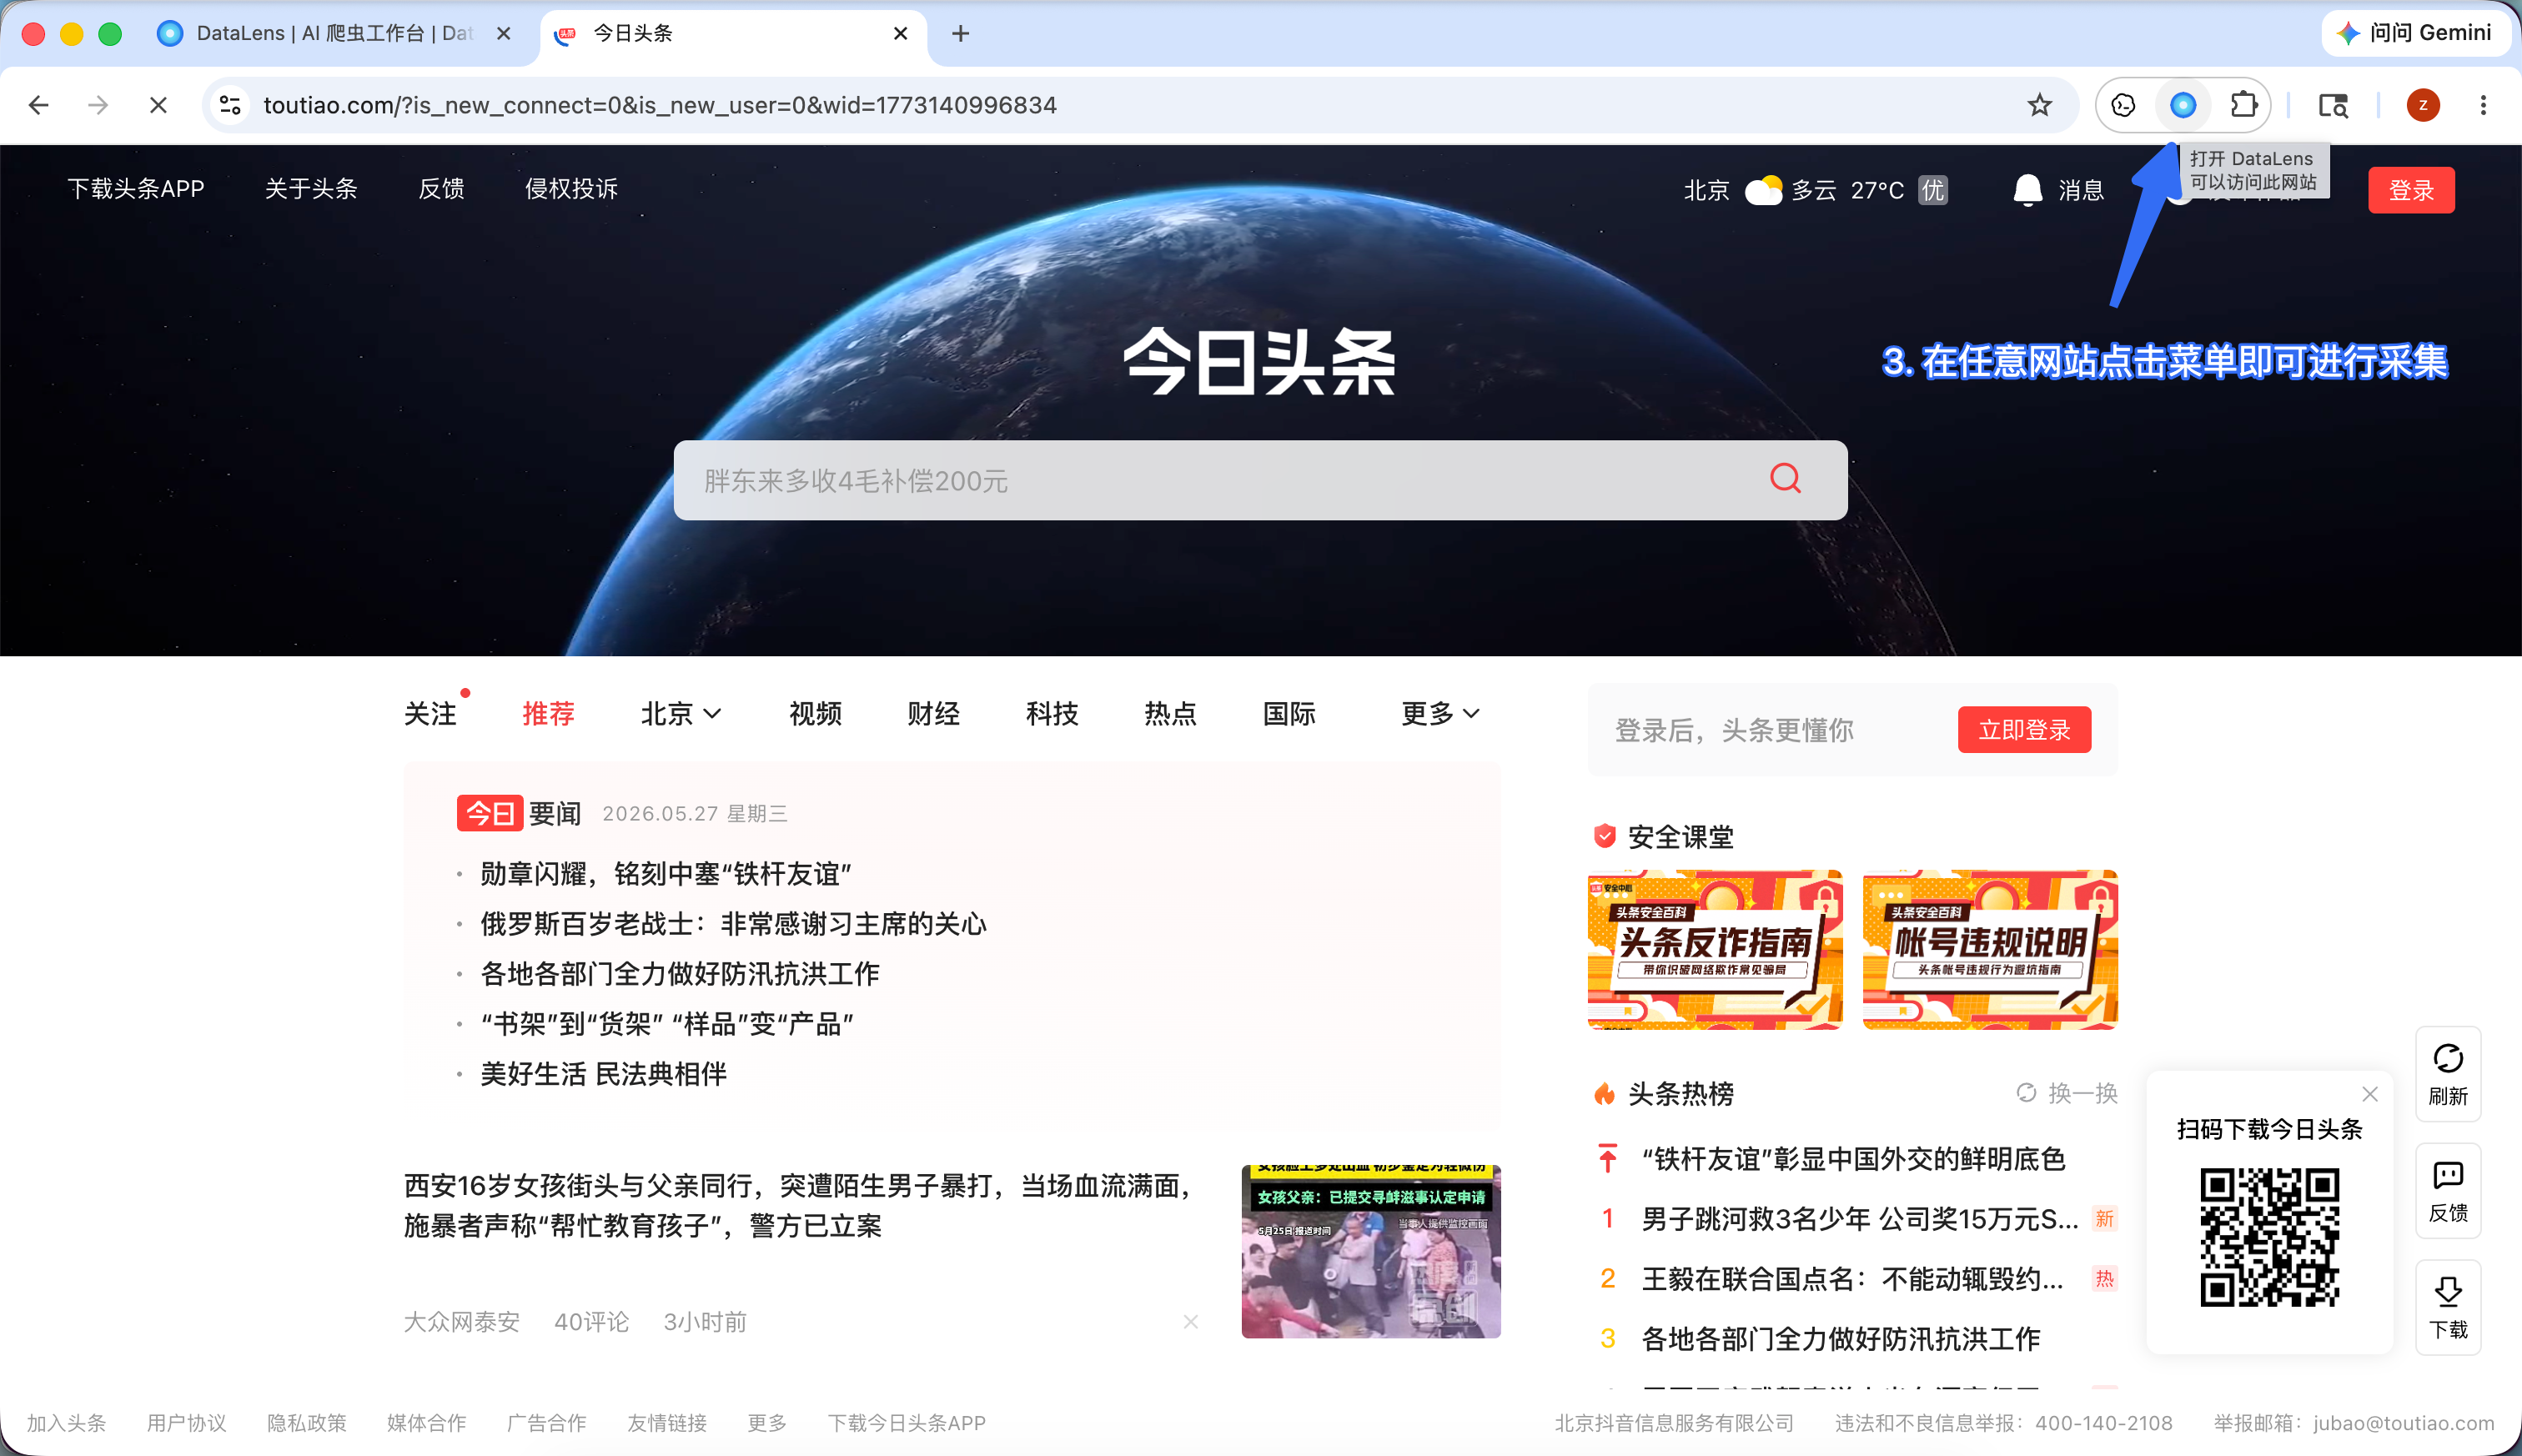The width and height of the screenshot is (2522, 1456).
Task: Click the 安全课堂 shield icon
Action: [x=1605, y=836]
